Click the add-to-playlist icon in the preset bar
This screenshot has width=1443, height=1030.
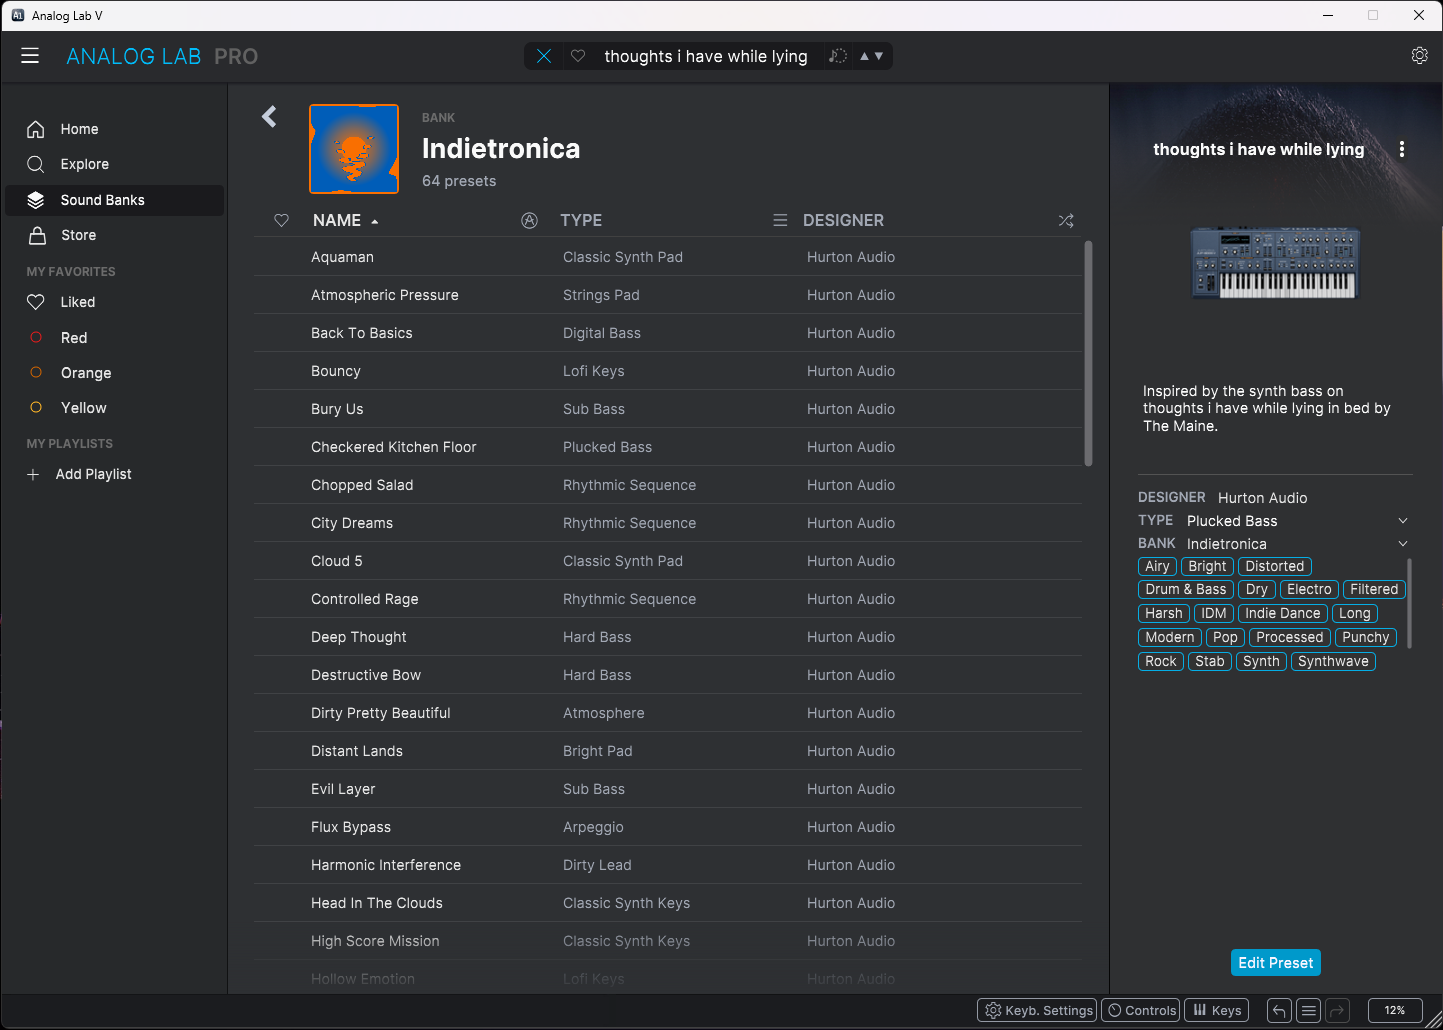pos(838,56)
